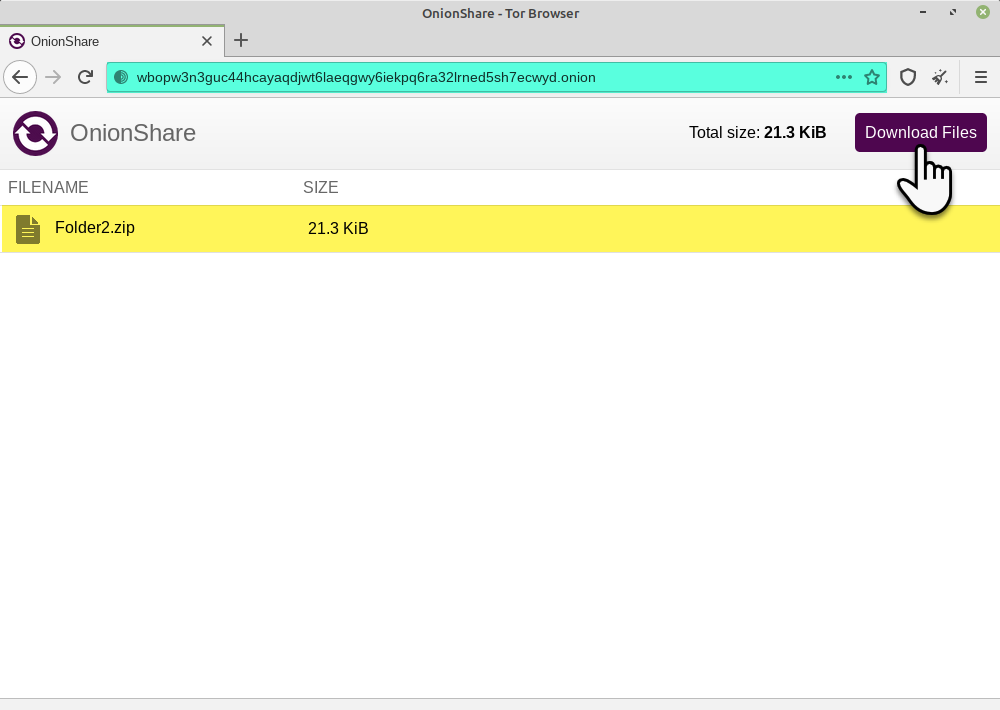
Task: Maximize the Tor Browser window
Action: [x=953, y=12]
